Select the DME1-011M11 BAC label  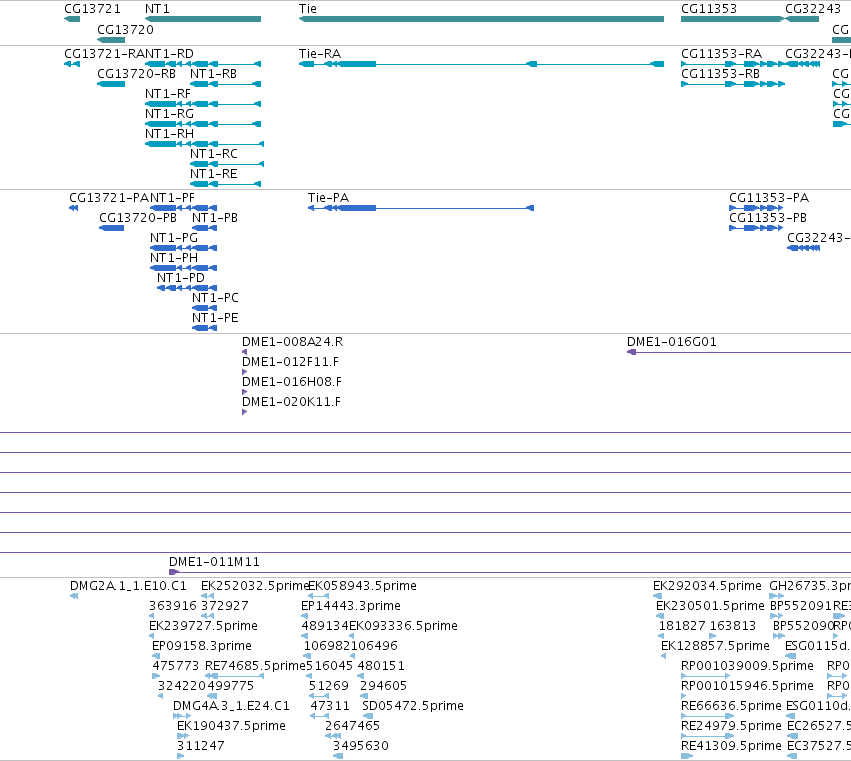(214, 562)
